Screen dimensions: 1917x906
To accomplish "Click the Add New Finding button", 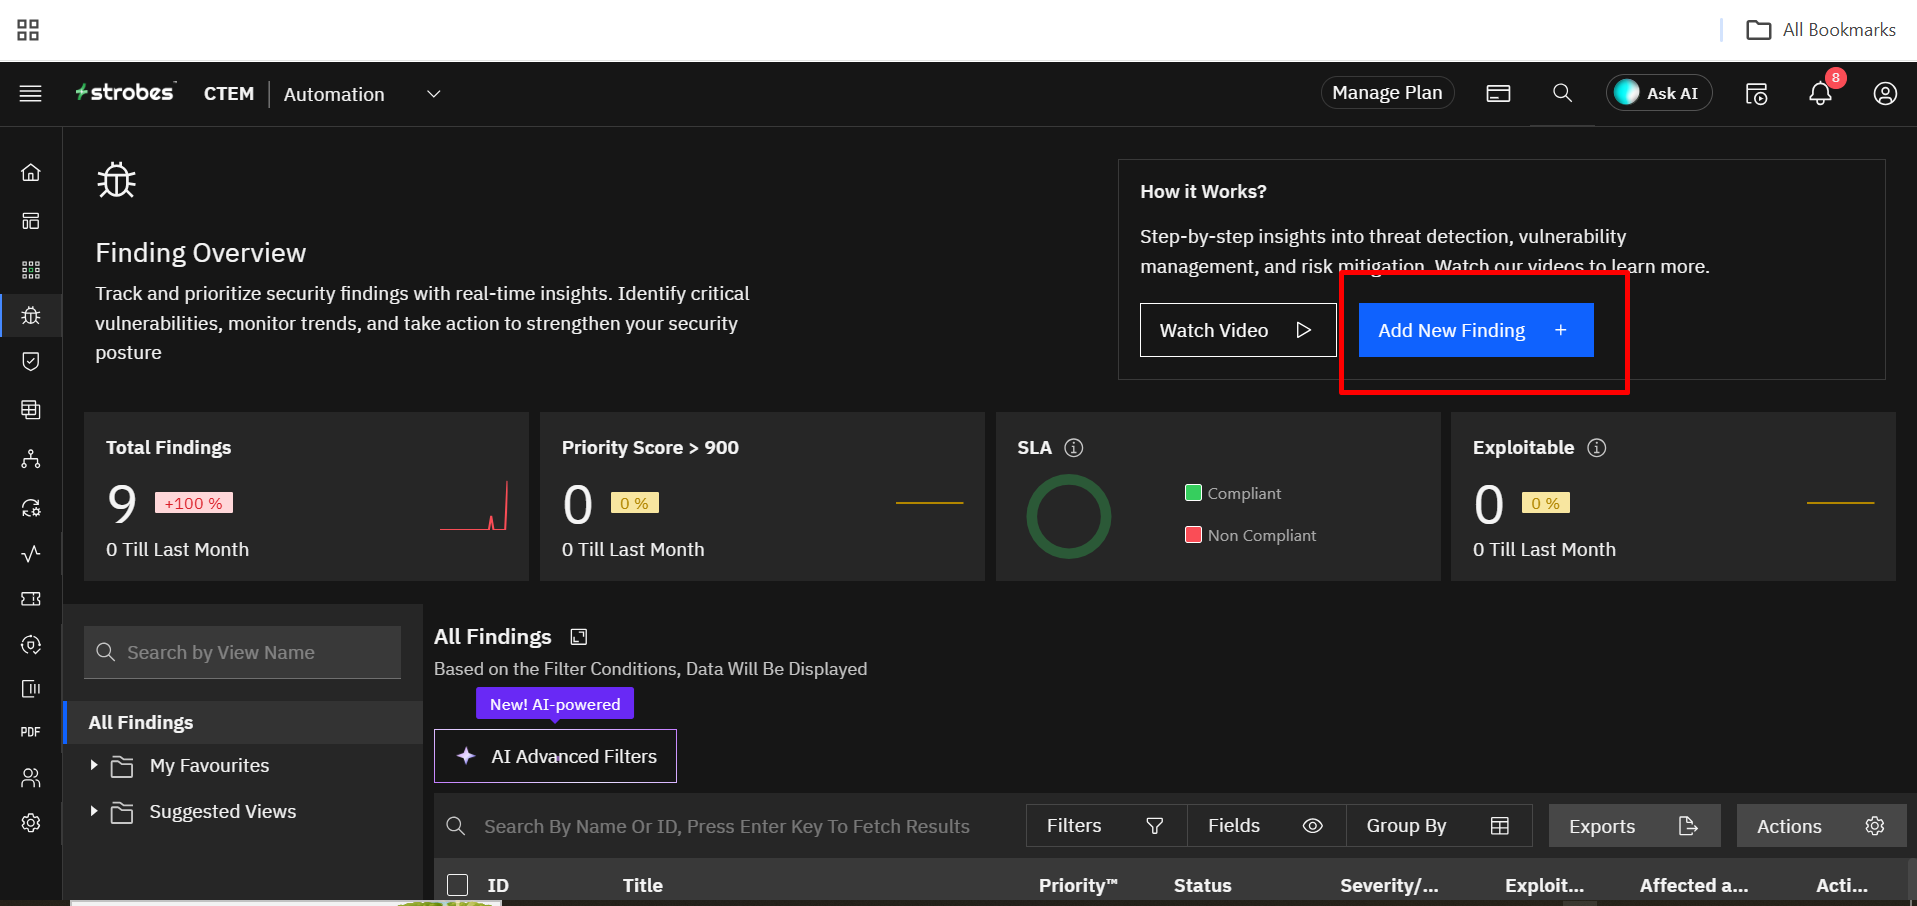I will 1475,330.
